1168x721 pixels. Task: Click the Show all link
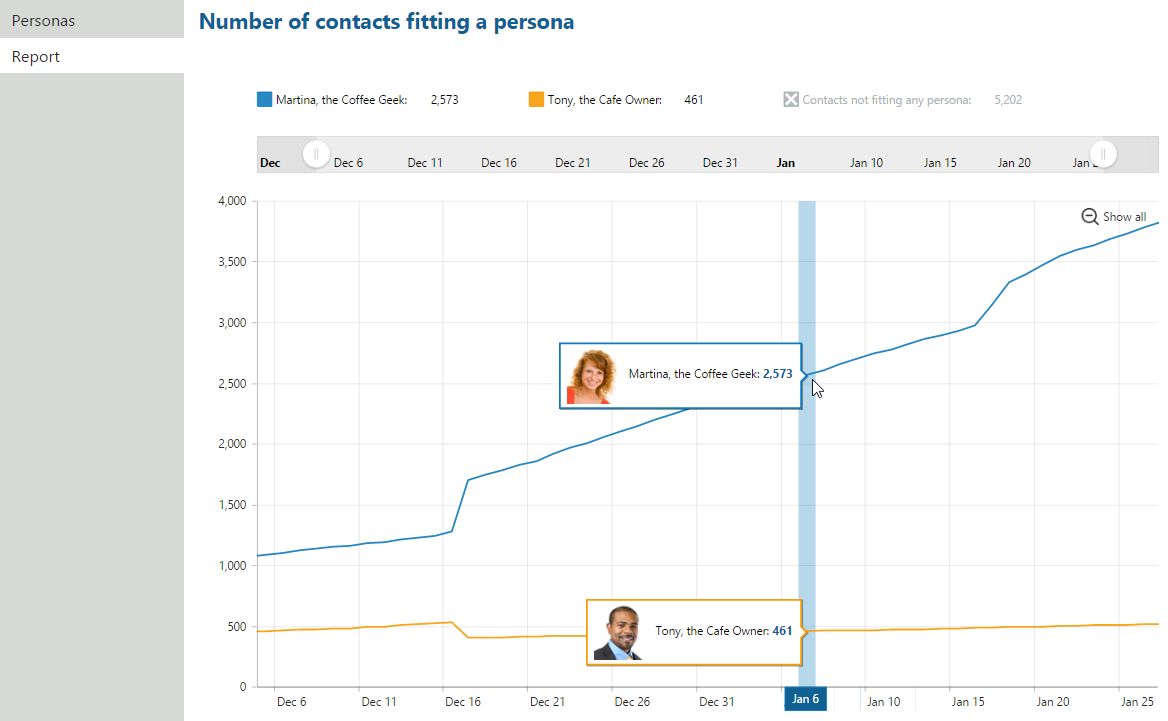pos(1124,216)
